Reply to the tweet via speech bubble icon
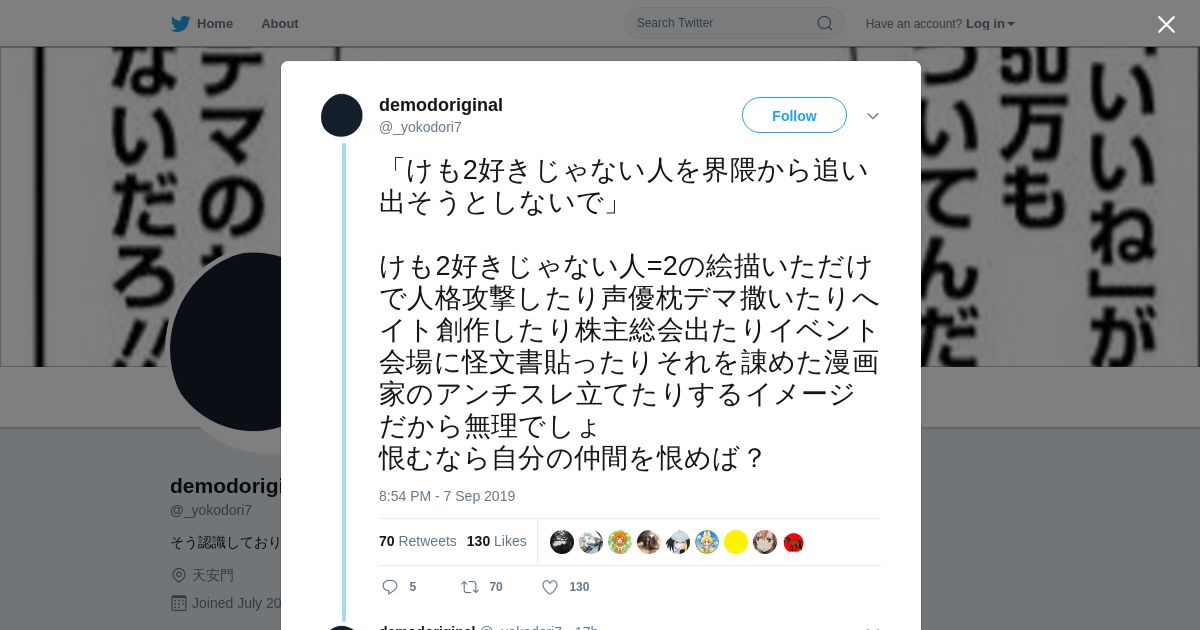1200x630 pixels. tap(390, 587)
